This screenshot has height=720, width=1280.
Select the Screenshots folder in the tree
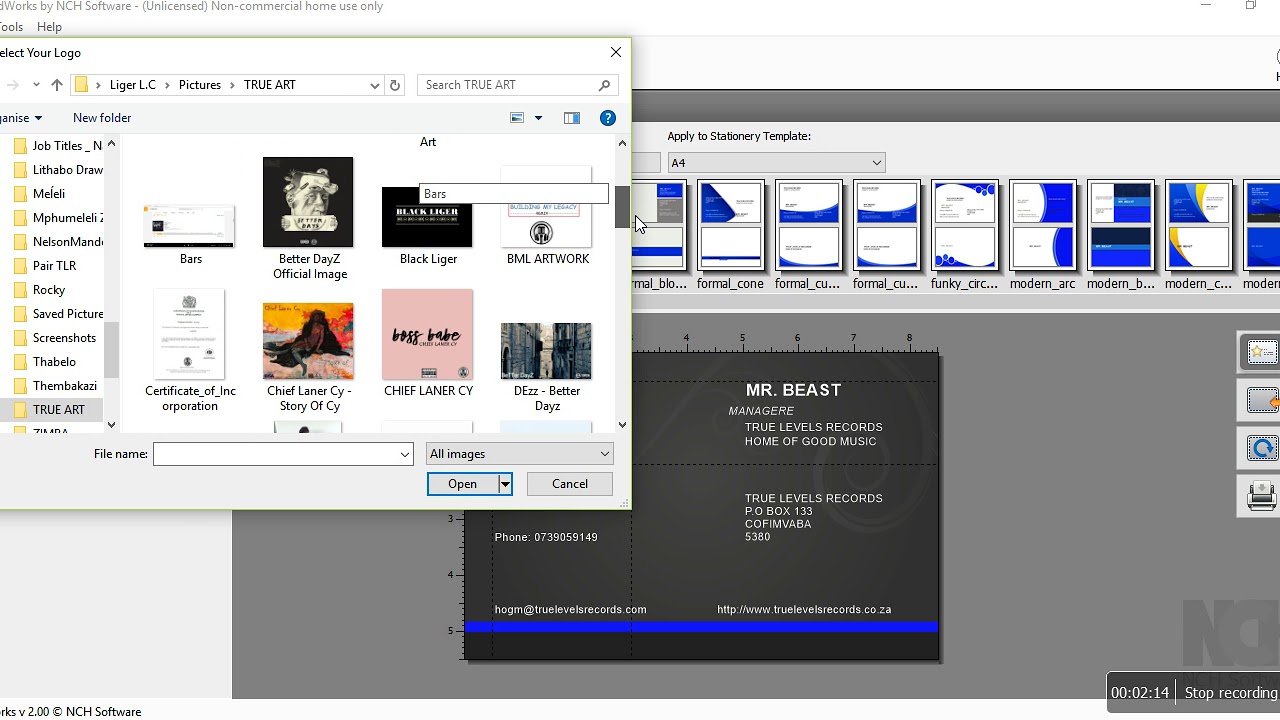coord(64,338)
